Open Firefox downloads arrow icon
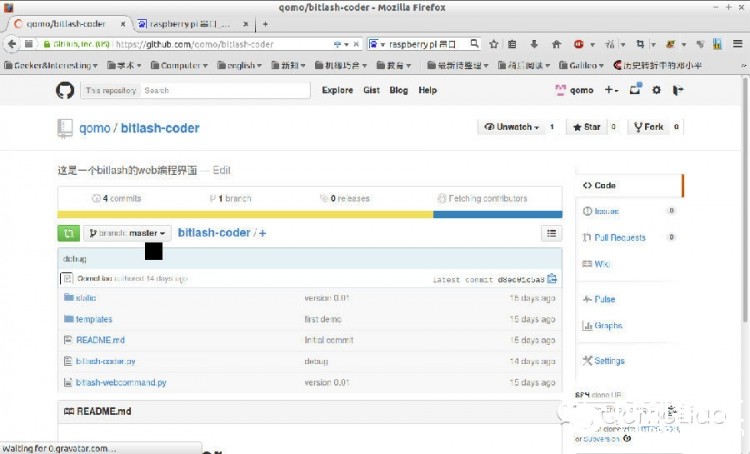 [534, 44]
